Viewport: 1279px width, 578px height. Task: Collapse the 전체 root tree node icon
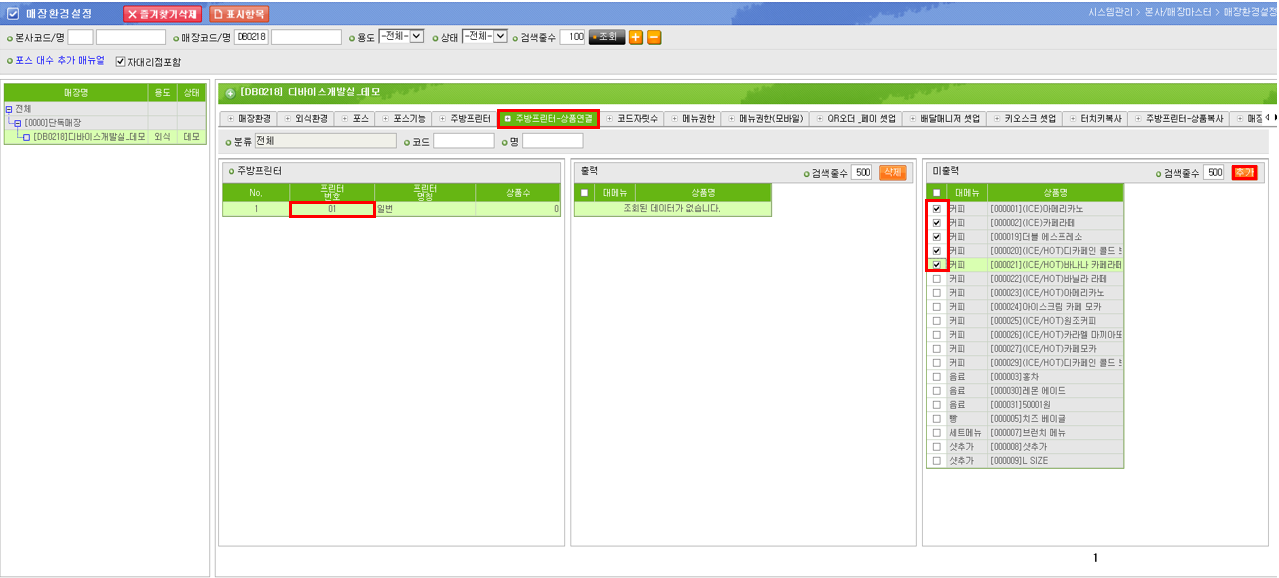coord(9,109)
